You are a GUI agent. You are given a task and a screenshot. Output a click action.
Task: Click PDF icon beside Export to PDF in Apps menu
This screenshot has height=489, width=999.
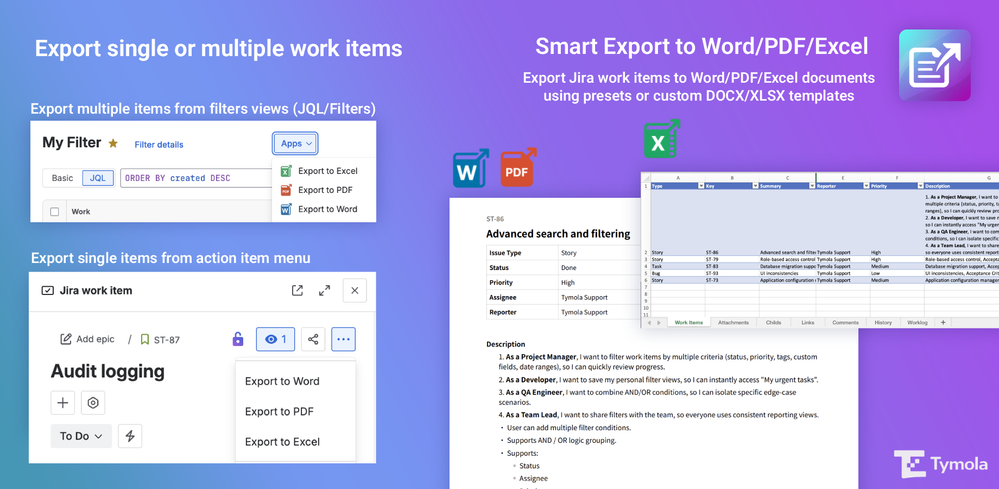point(286,190)
